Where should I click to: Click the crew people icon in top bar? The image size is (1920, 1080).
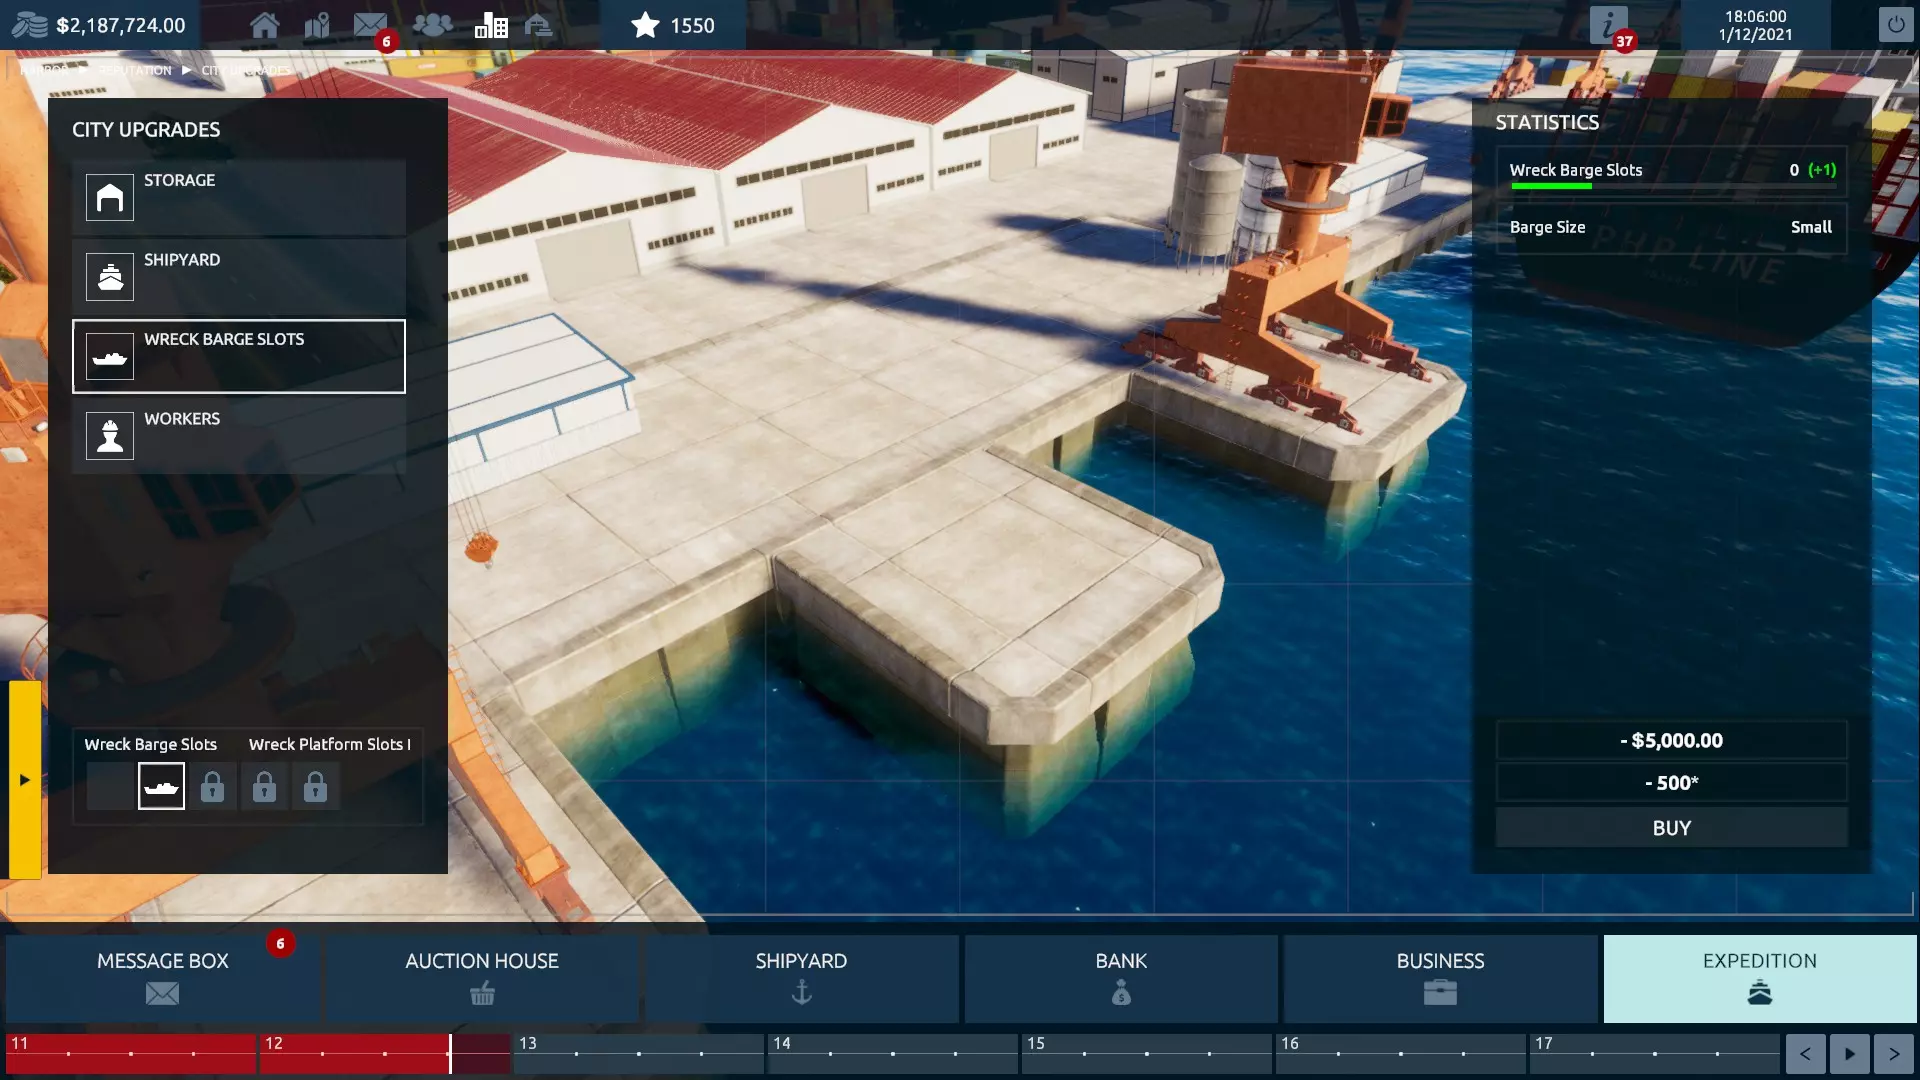click(432, 25)
